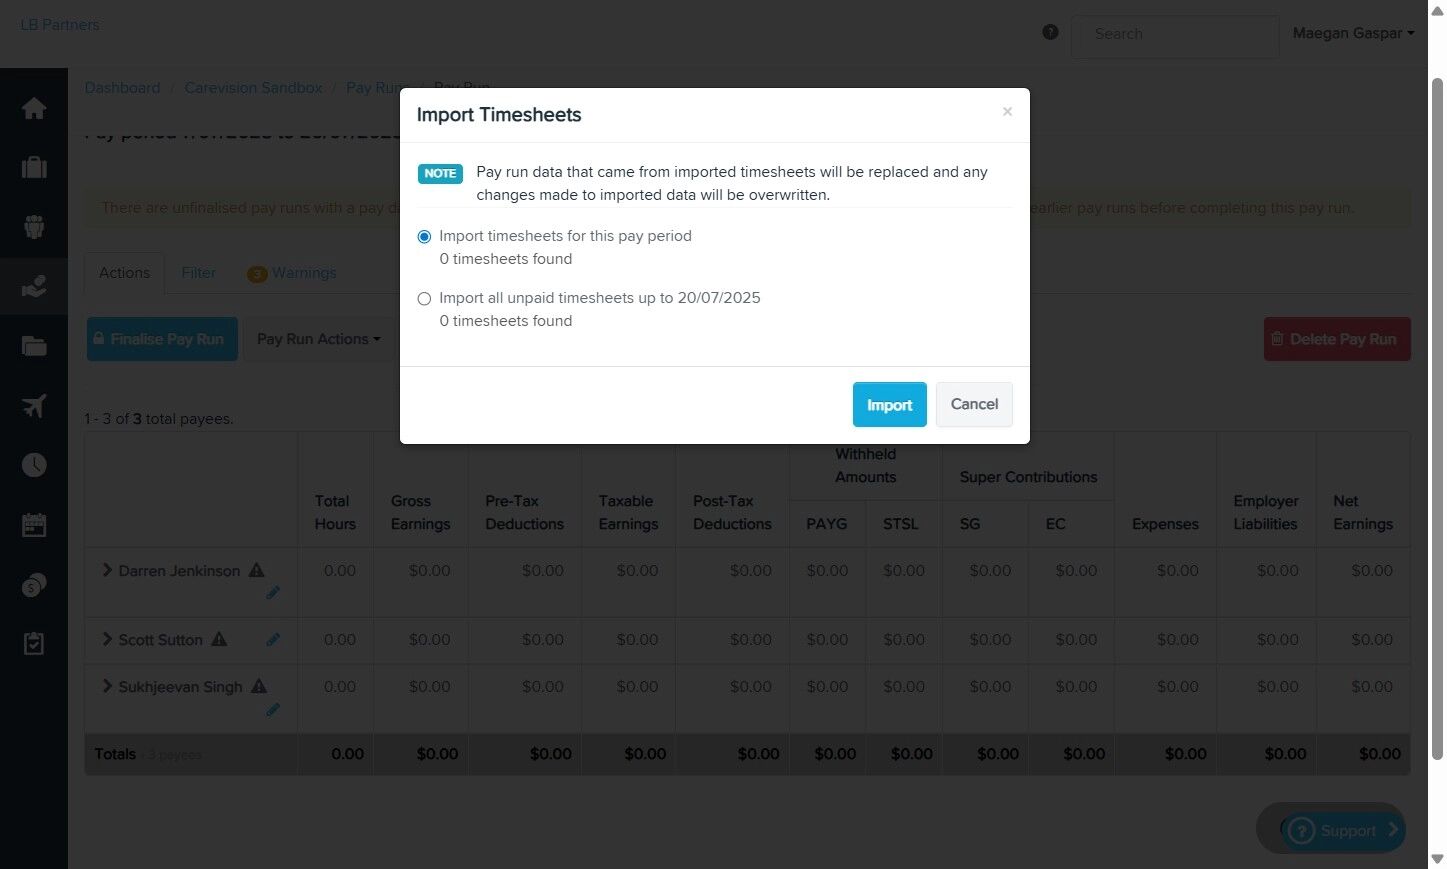Image resolution: width=1447 pixels, height=869 pixels.
Task: Open the briefcase icon in the sidebar
Action: (x=34, y=167)
